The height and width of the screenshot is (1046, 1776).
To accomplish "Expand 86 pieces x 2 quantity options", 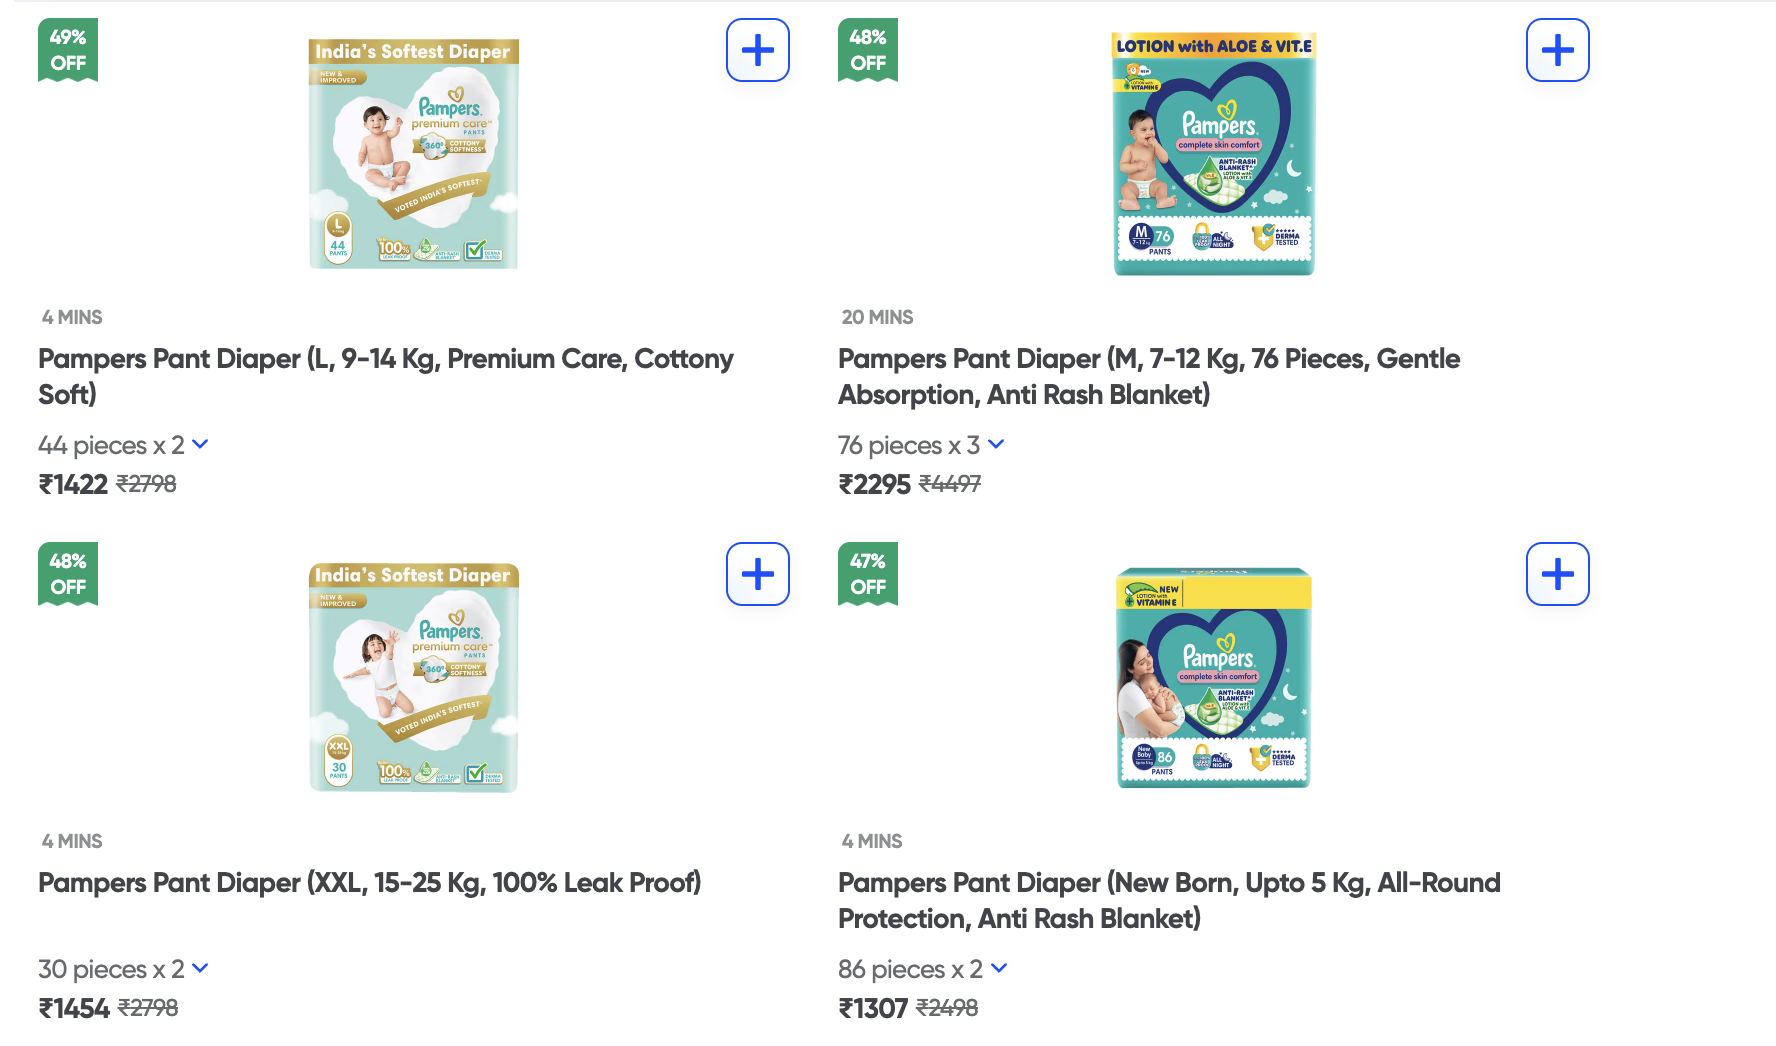I will [999, 968].
